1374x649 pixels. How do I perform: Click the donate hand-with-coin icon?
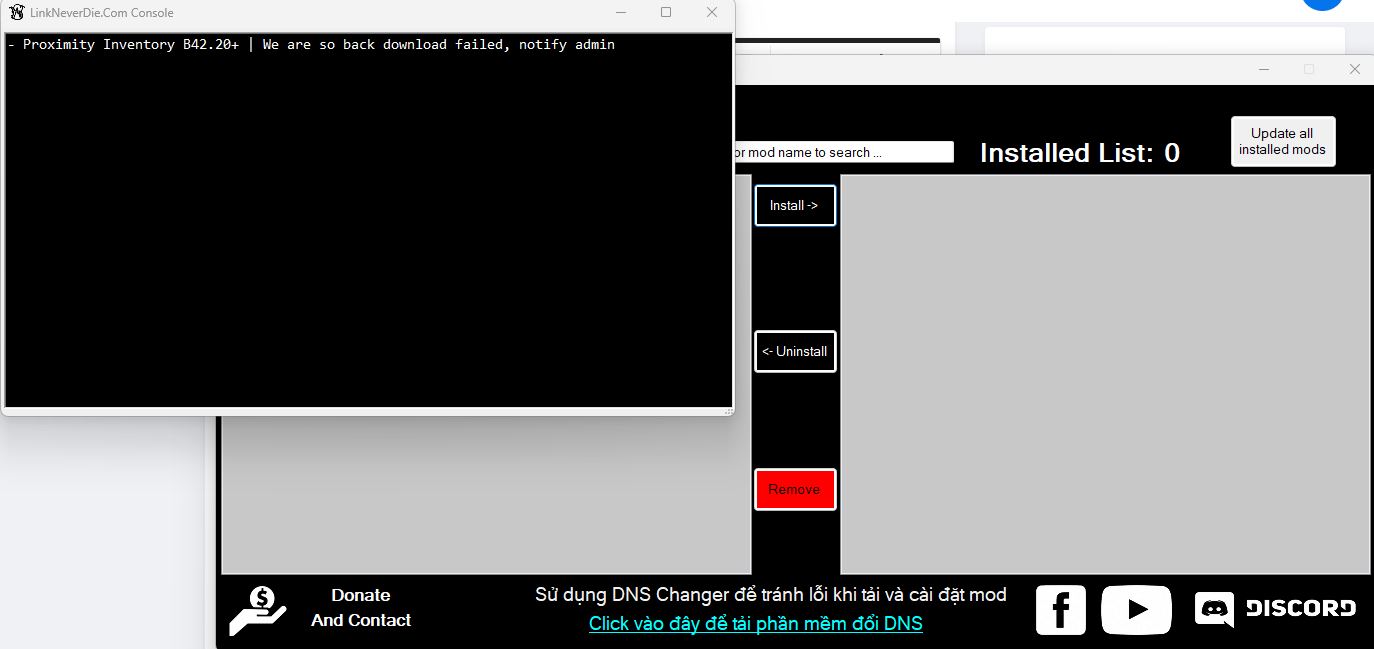pos(258,611)
